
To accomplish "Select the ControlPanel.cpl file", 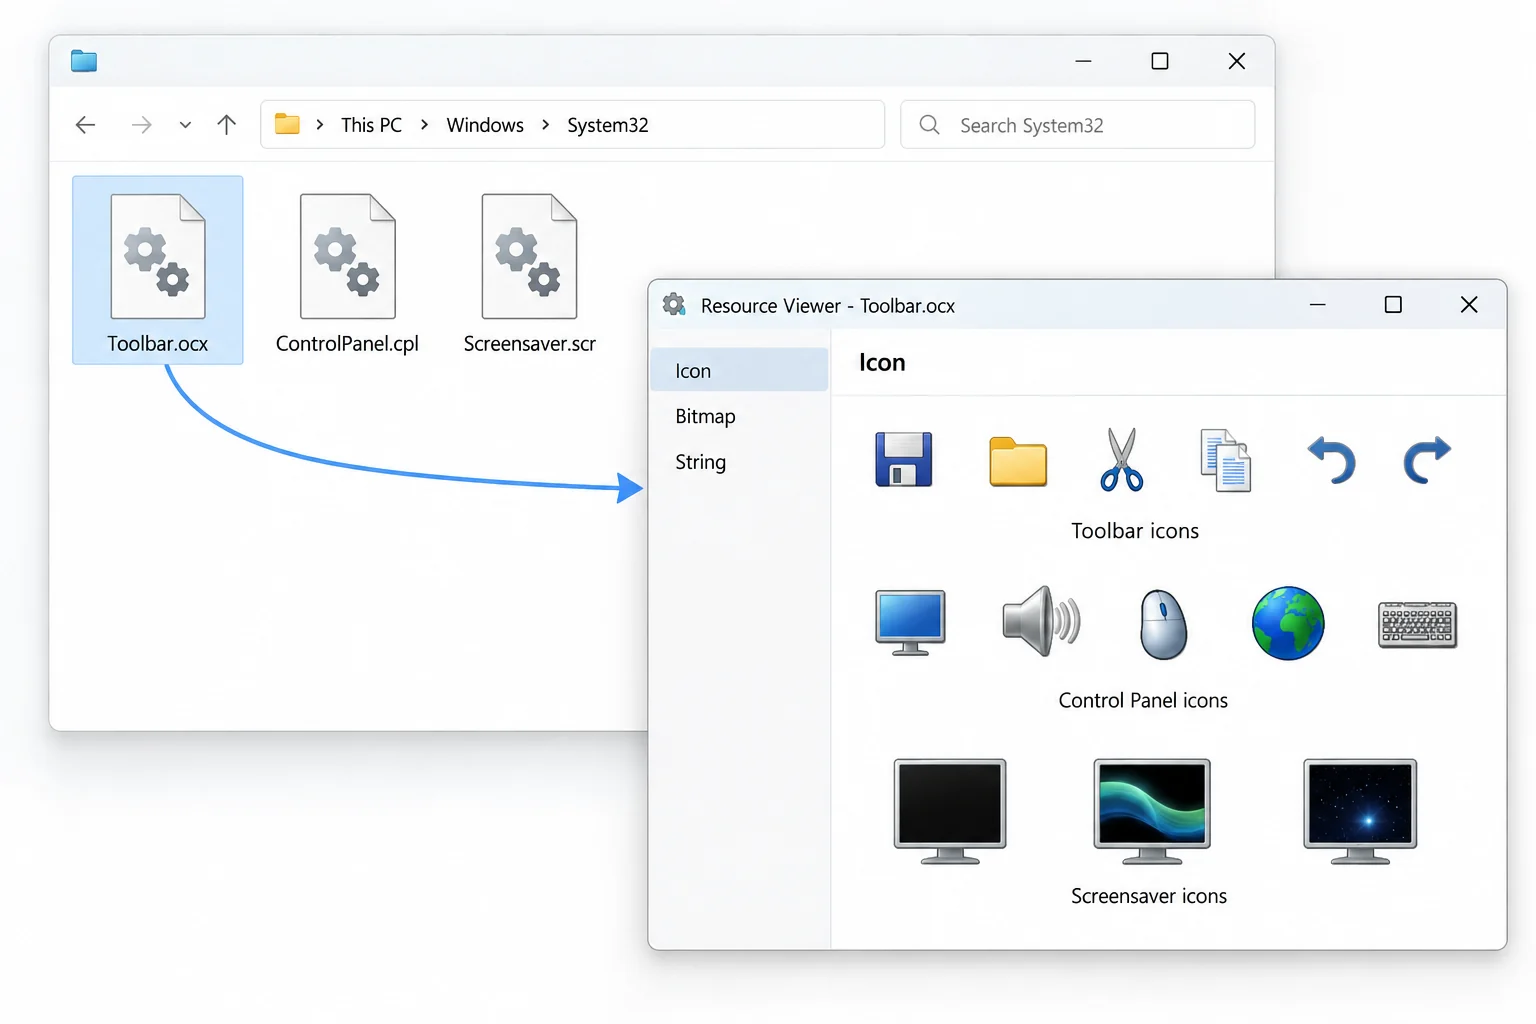I will click(347, 273).
